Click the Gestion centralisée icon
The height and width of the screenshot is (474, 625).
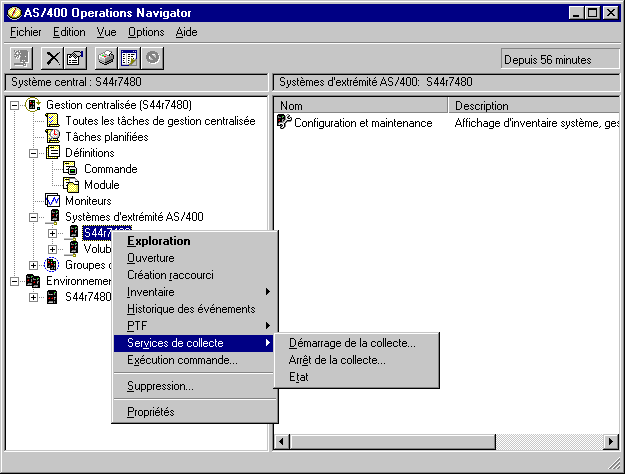33,105
